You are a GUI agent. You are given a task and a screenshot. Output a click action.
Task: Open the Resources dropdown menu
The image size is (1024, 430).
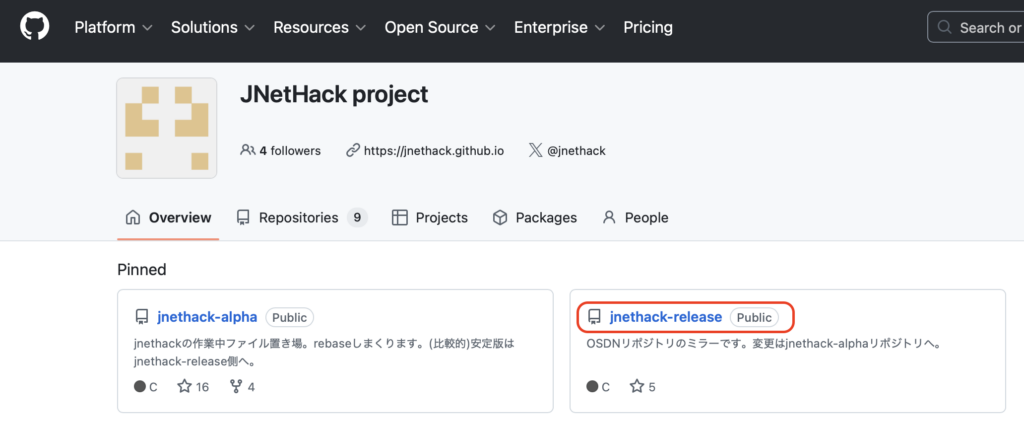point(320,27)
